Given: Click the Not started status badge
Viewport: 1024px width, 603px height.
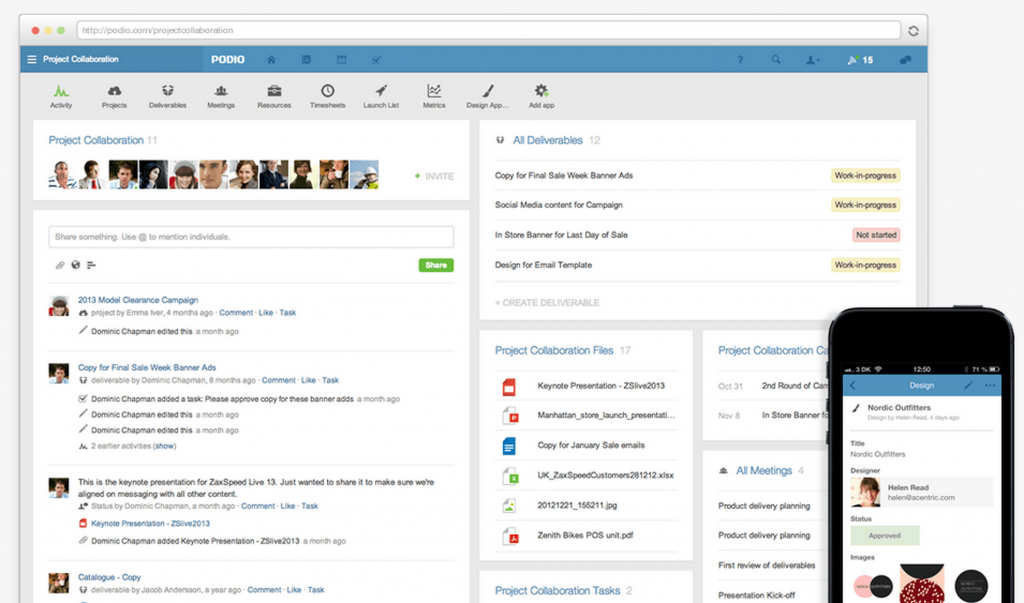Looking at the screenshot, I should (x=876, y=235).
